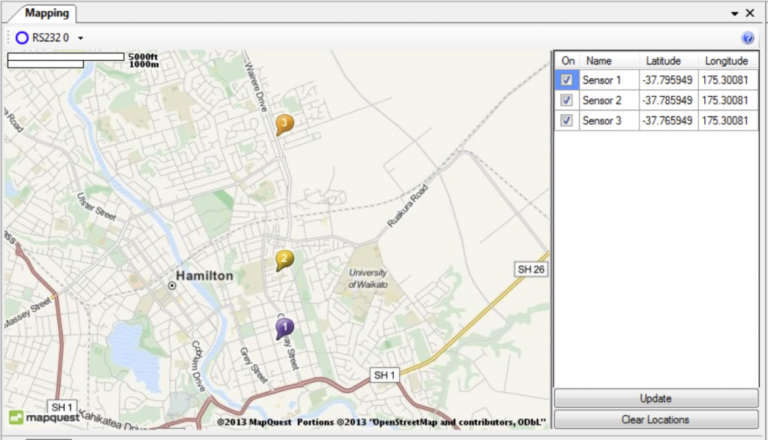Click the Latitude column header
The image size is (768, 440).
(668, 61)
